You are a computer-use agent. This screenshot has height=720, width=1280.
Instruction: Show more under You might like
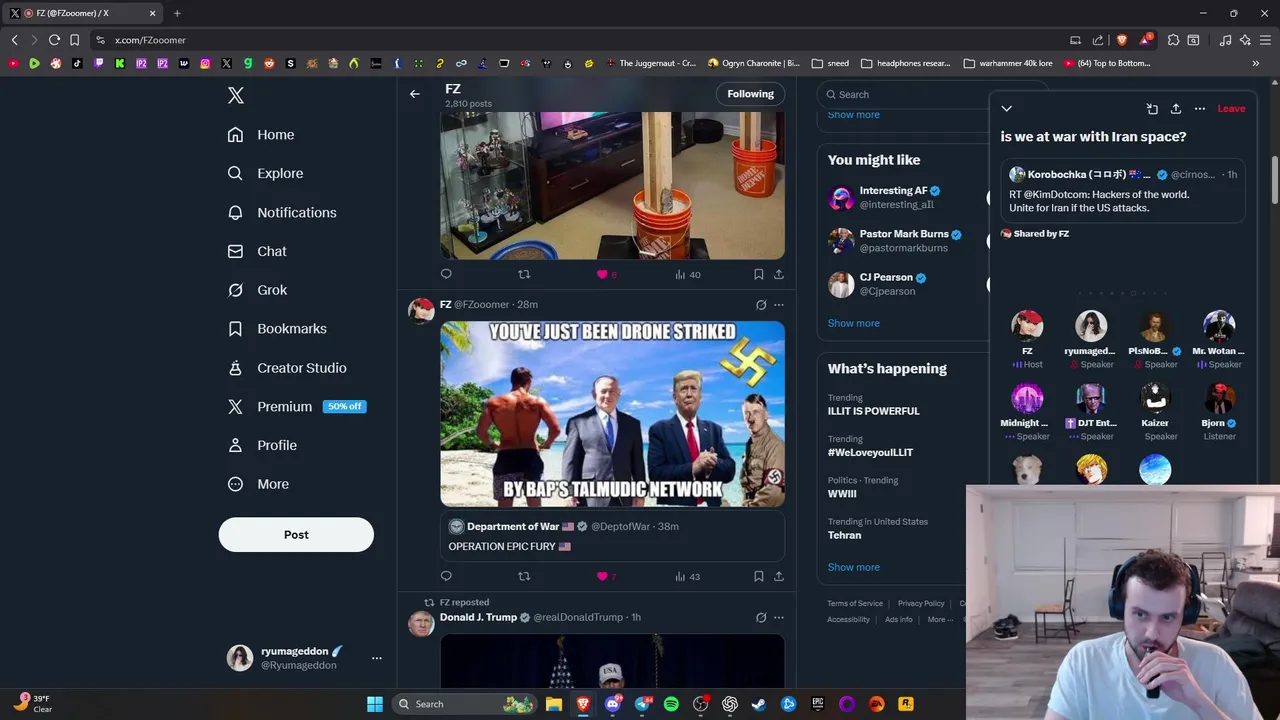(x=854, y=323)
